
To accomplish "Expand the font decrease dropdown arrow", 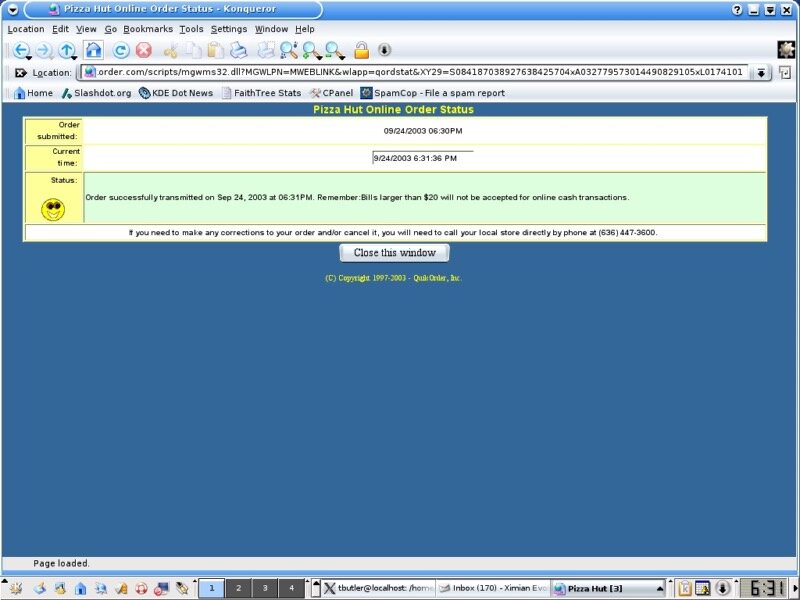I will point(342,58).
